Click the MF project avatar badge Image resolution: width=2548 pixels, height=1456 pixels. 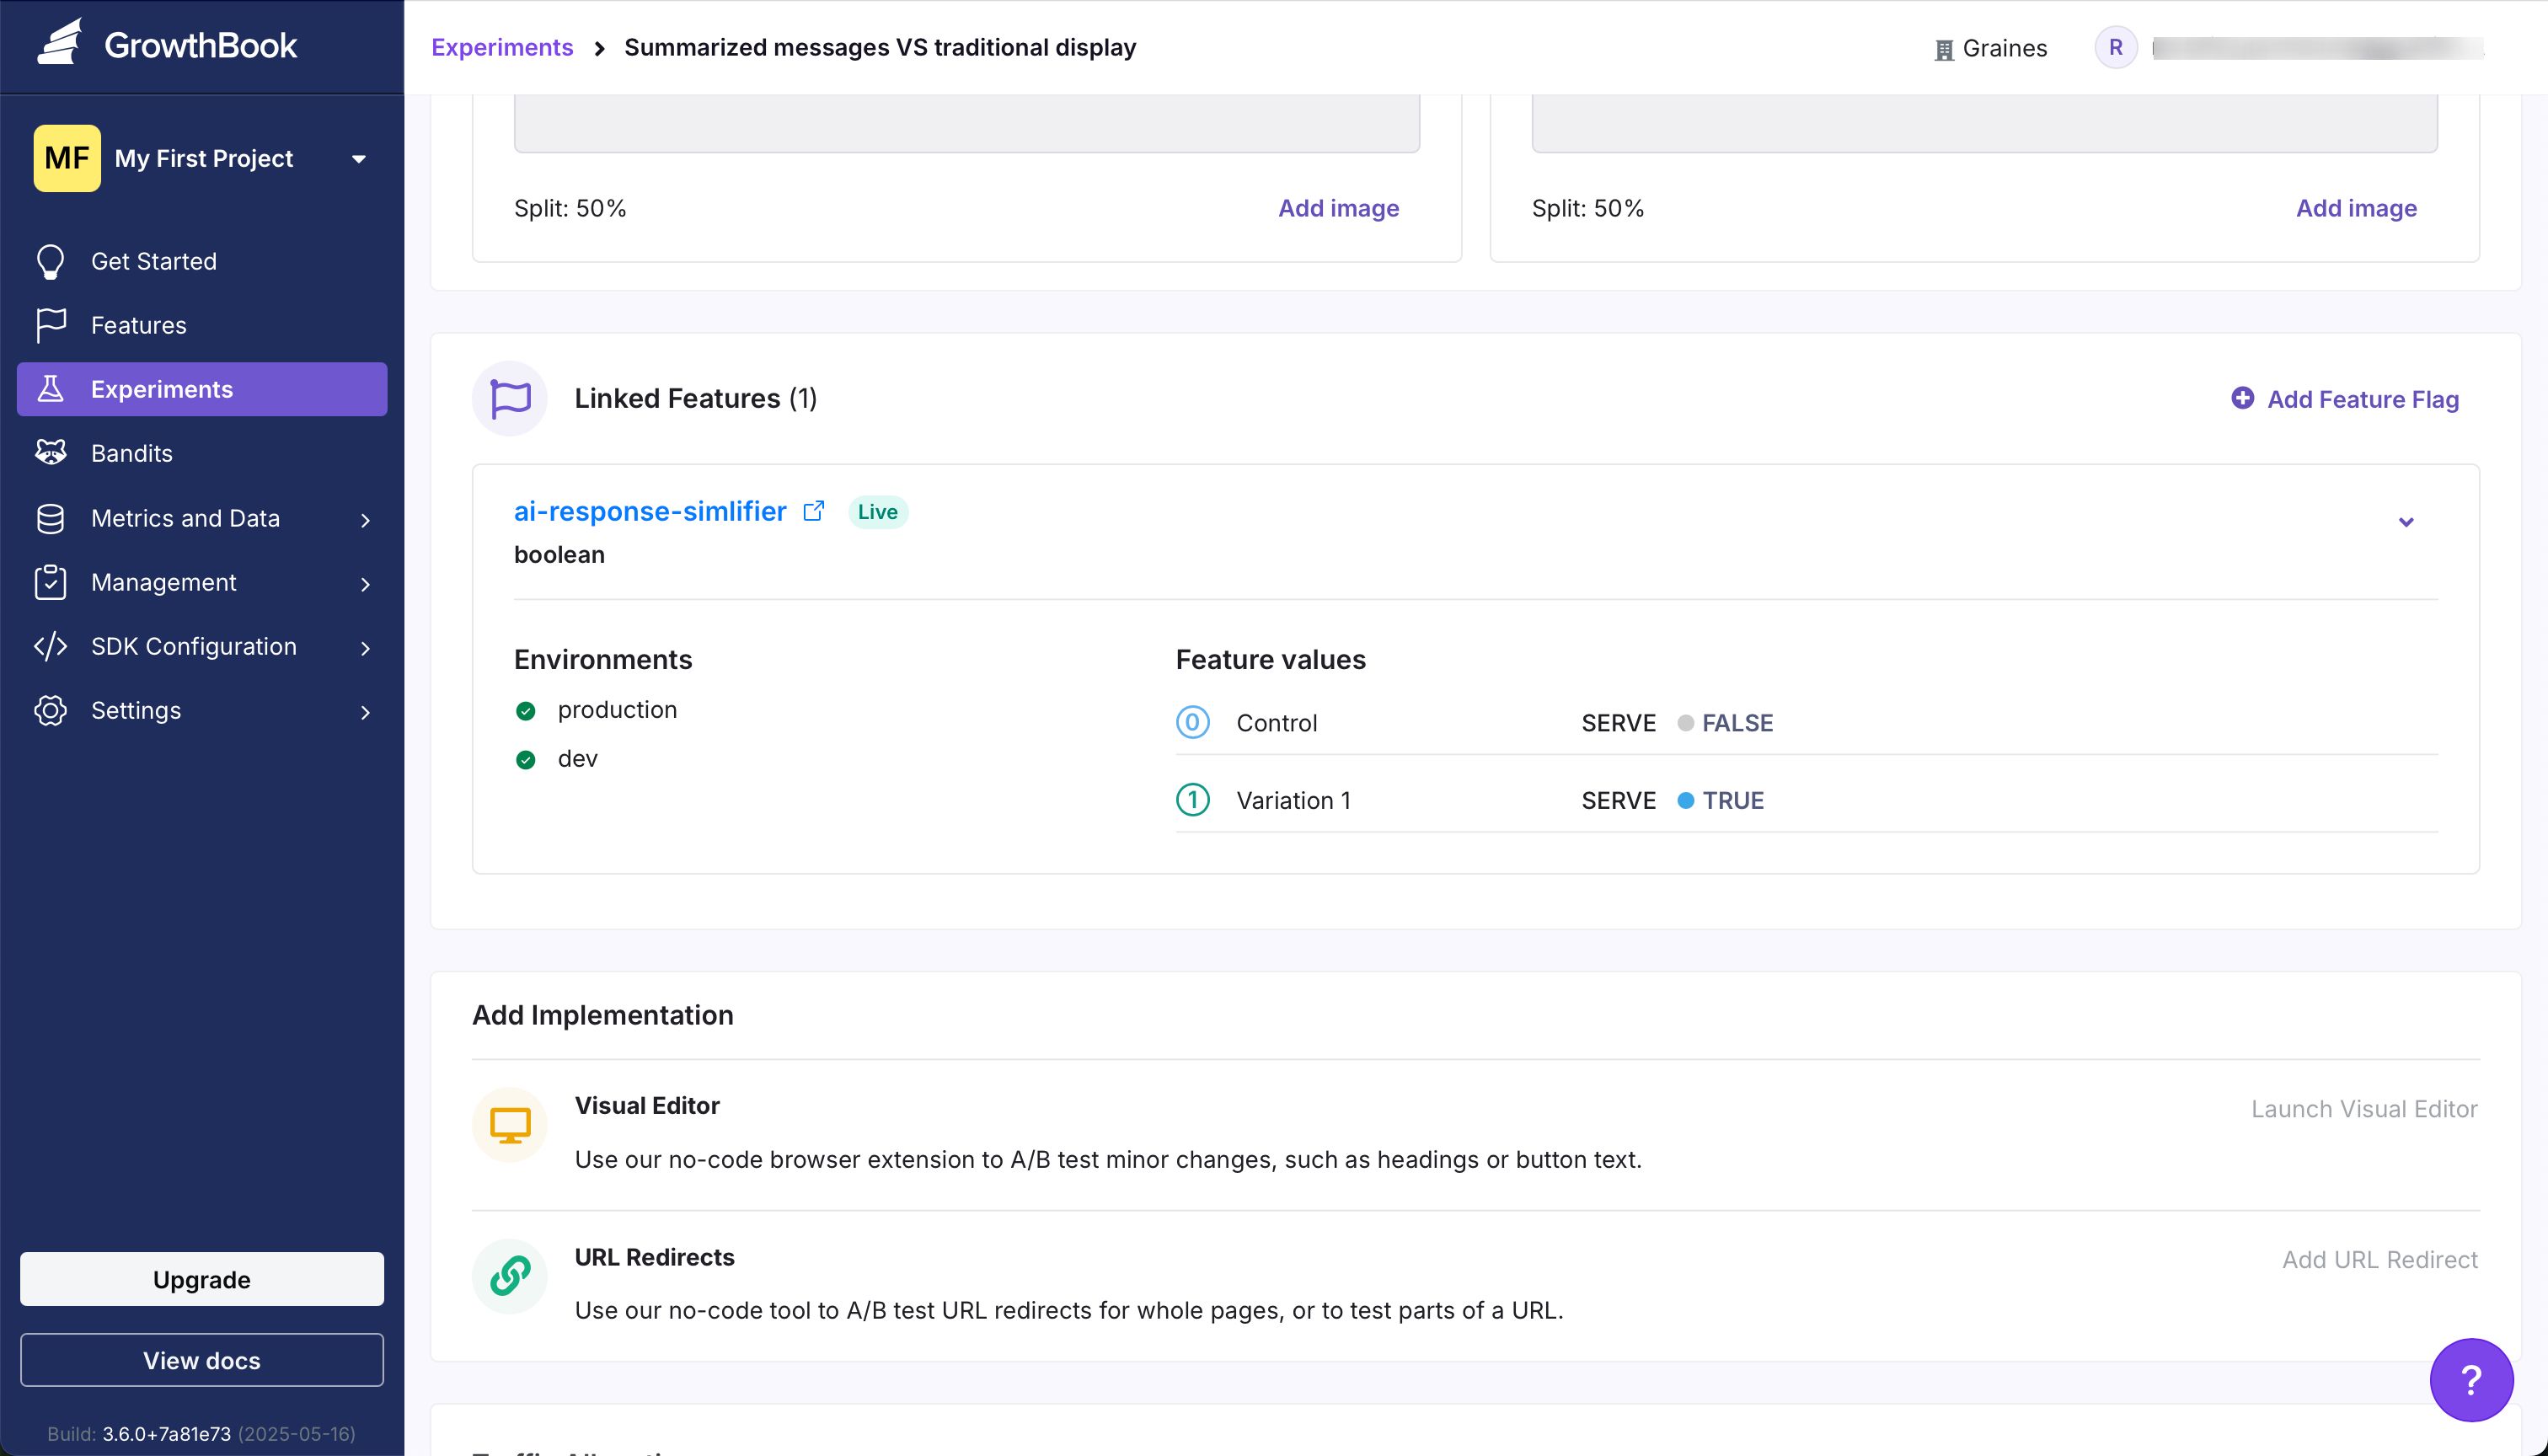[67, 158]
